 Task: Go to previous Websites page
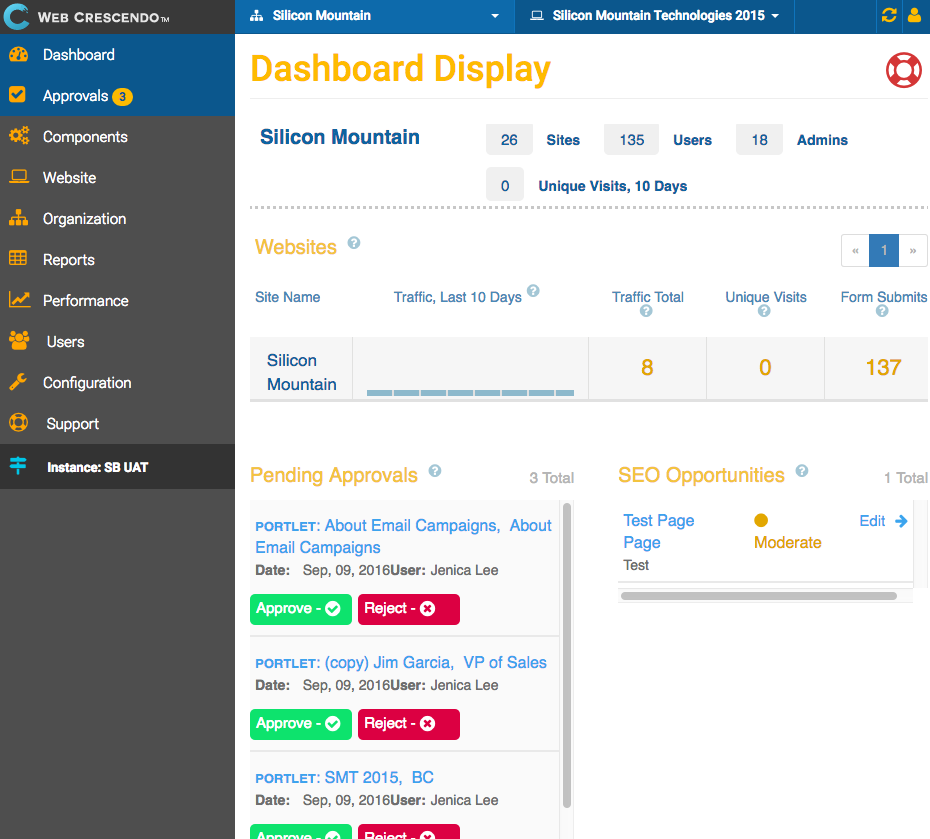pyautogui.click(x=855, y=251)
